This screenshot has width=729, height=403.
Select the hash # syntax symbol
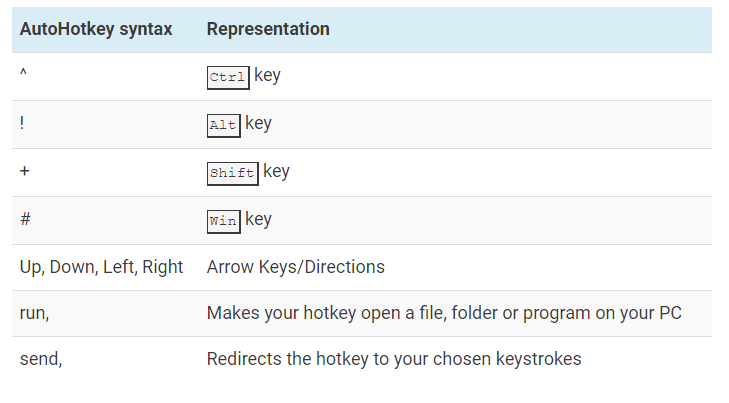tap(25, 219)
